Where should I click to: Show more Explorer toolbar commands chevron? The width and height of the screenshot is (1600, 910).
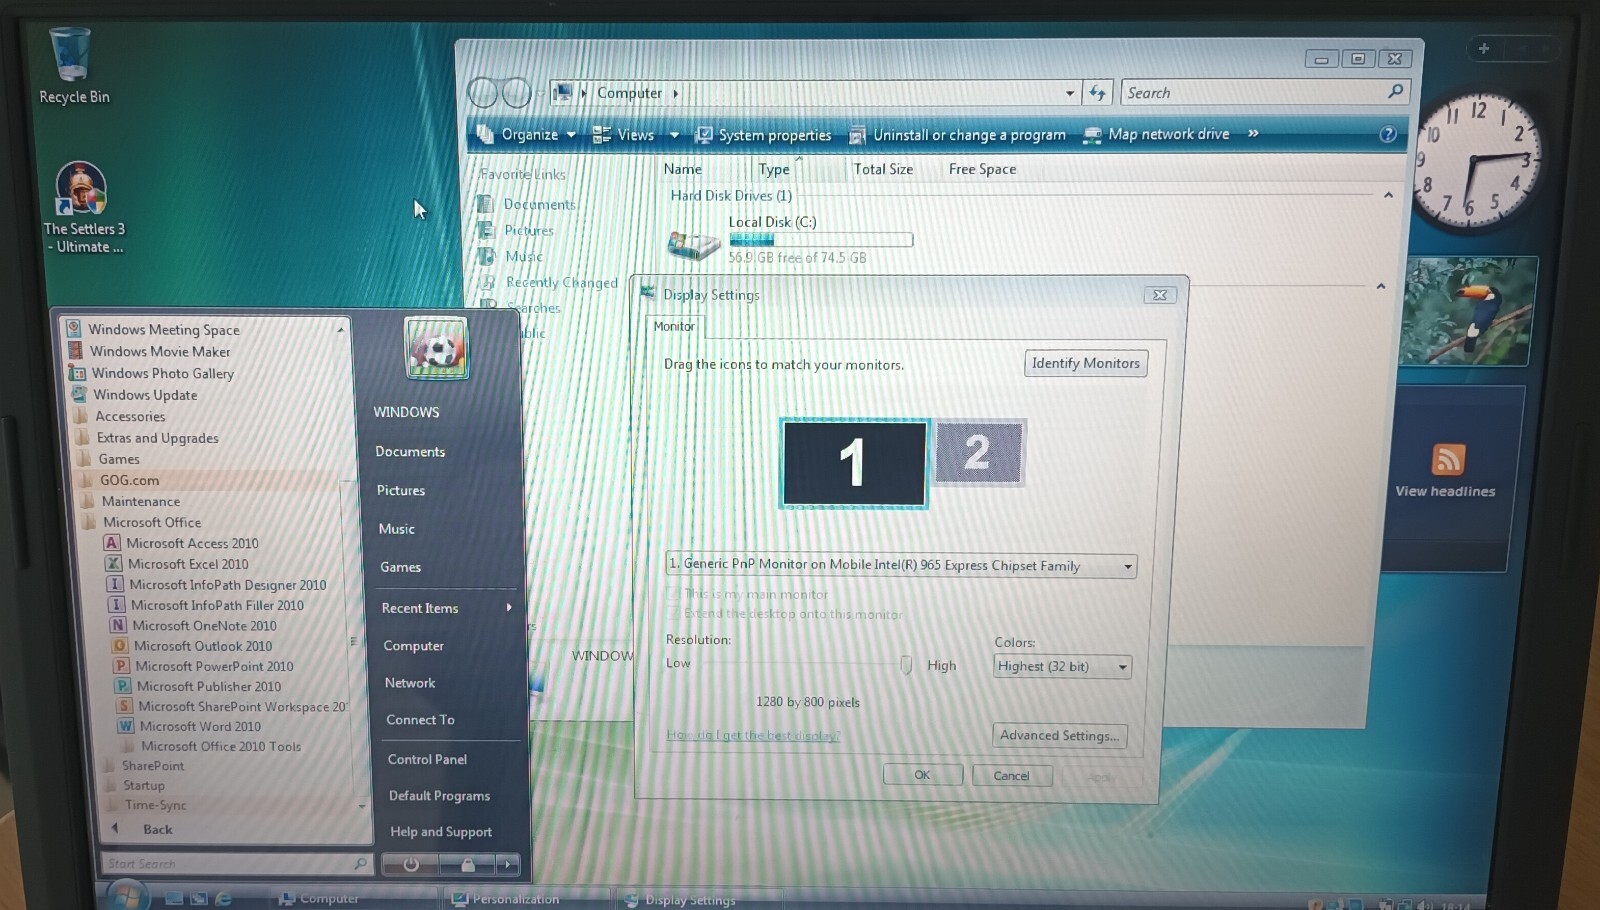tap(1253, 133)
